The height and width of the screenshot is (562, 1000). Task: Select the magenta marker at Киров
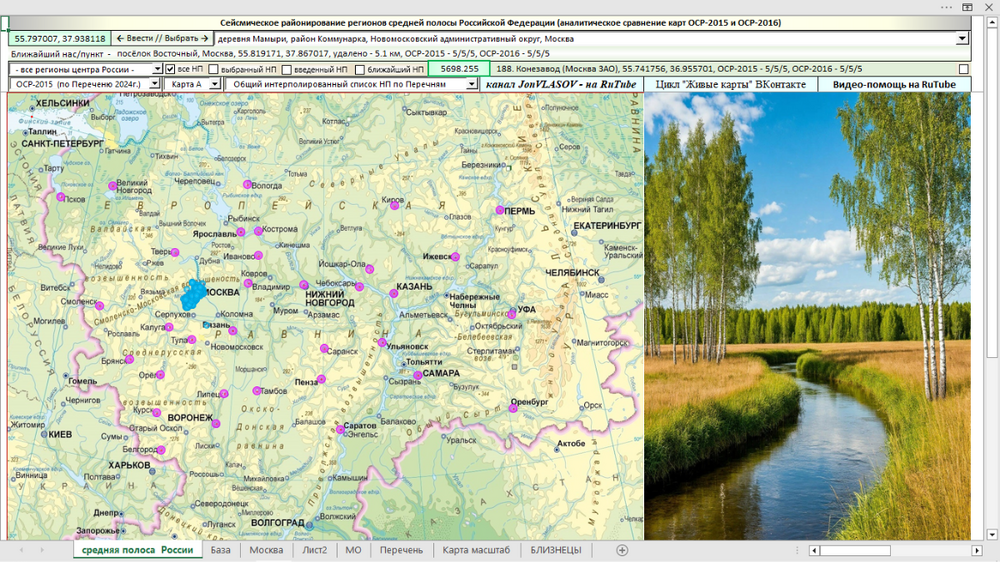(395, 205)
